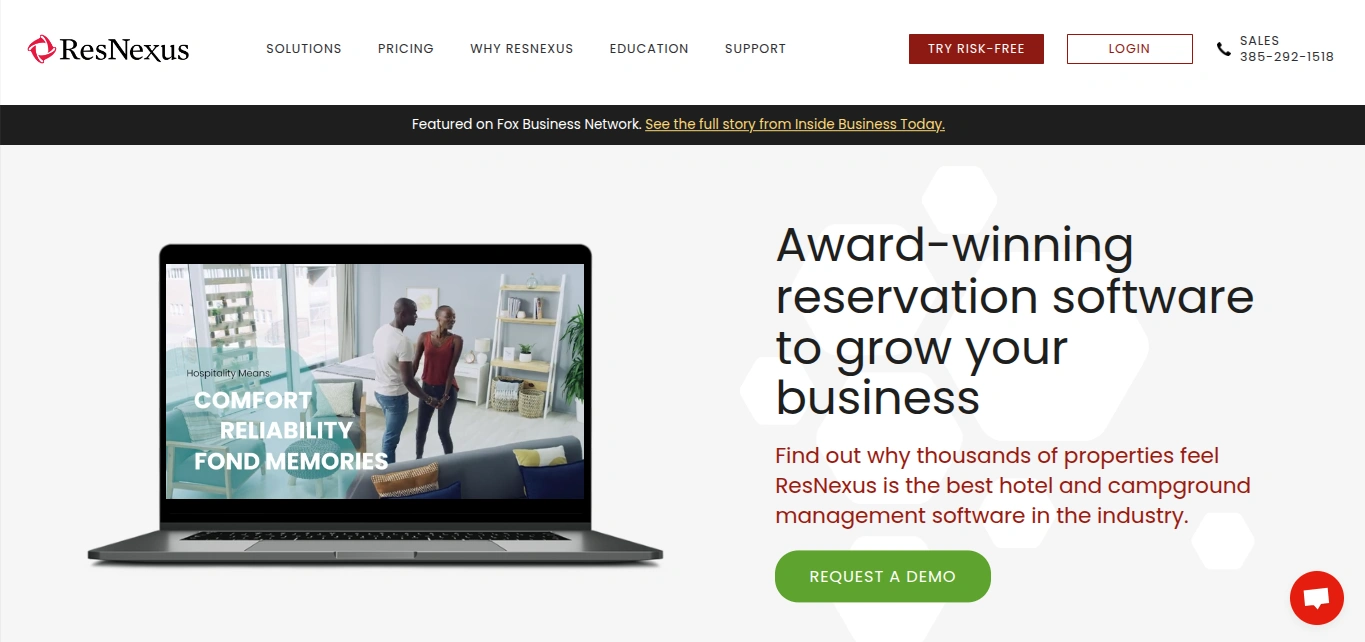Call sales number 385-292-1518

point(1287,57)
